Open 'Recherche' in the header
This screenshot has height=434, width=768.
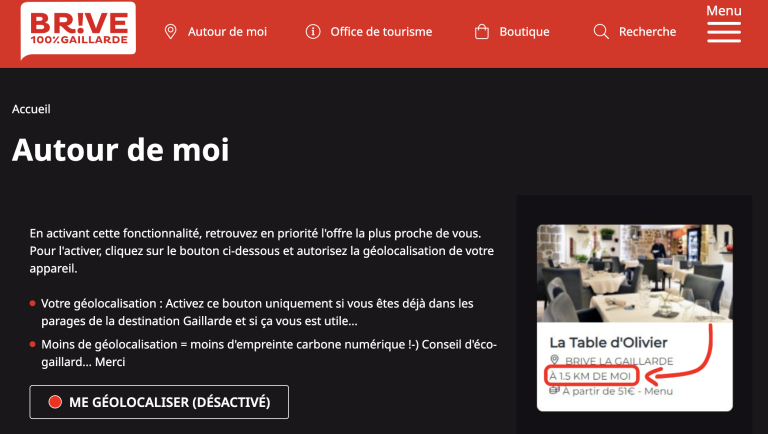(x=647, y=32)
